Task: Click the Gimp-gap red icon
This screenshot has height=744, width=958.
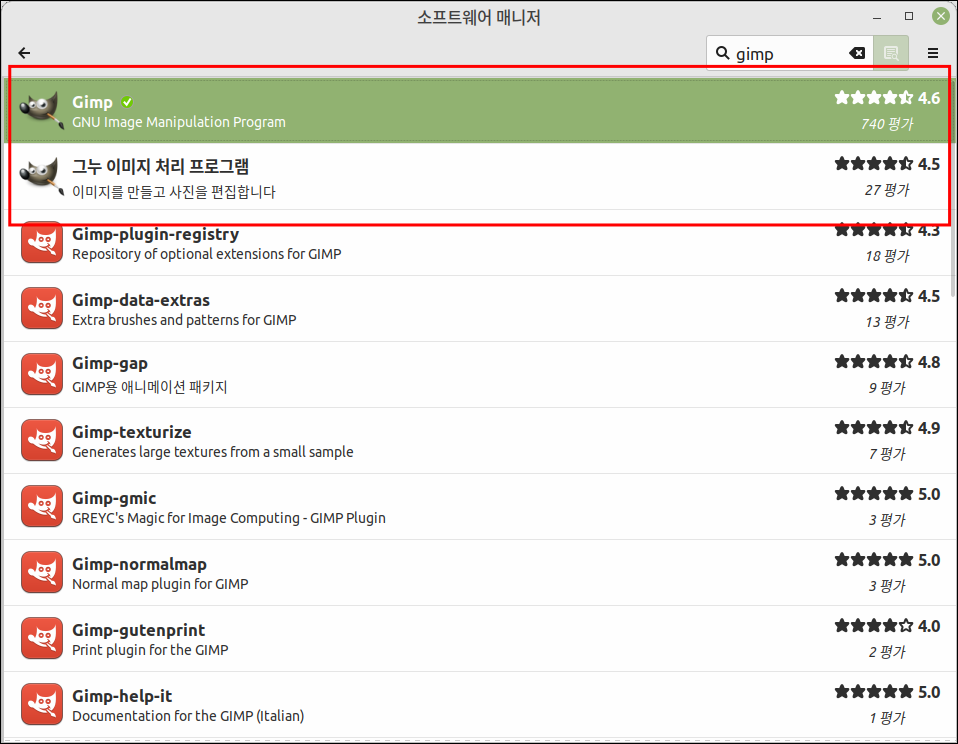Action: pos(42,374)
